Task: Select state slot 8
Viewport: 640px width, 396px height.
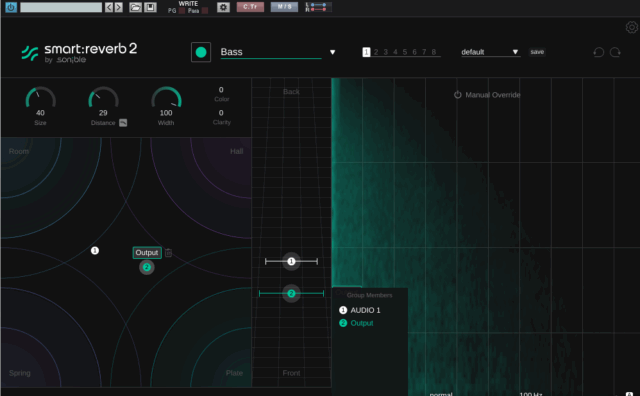Action: [434, 52]
